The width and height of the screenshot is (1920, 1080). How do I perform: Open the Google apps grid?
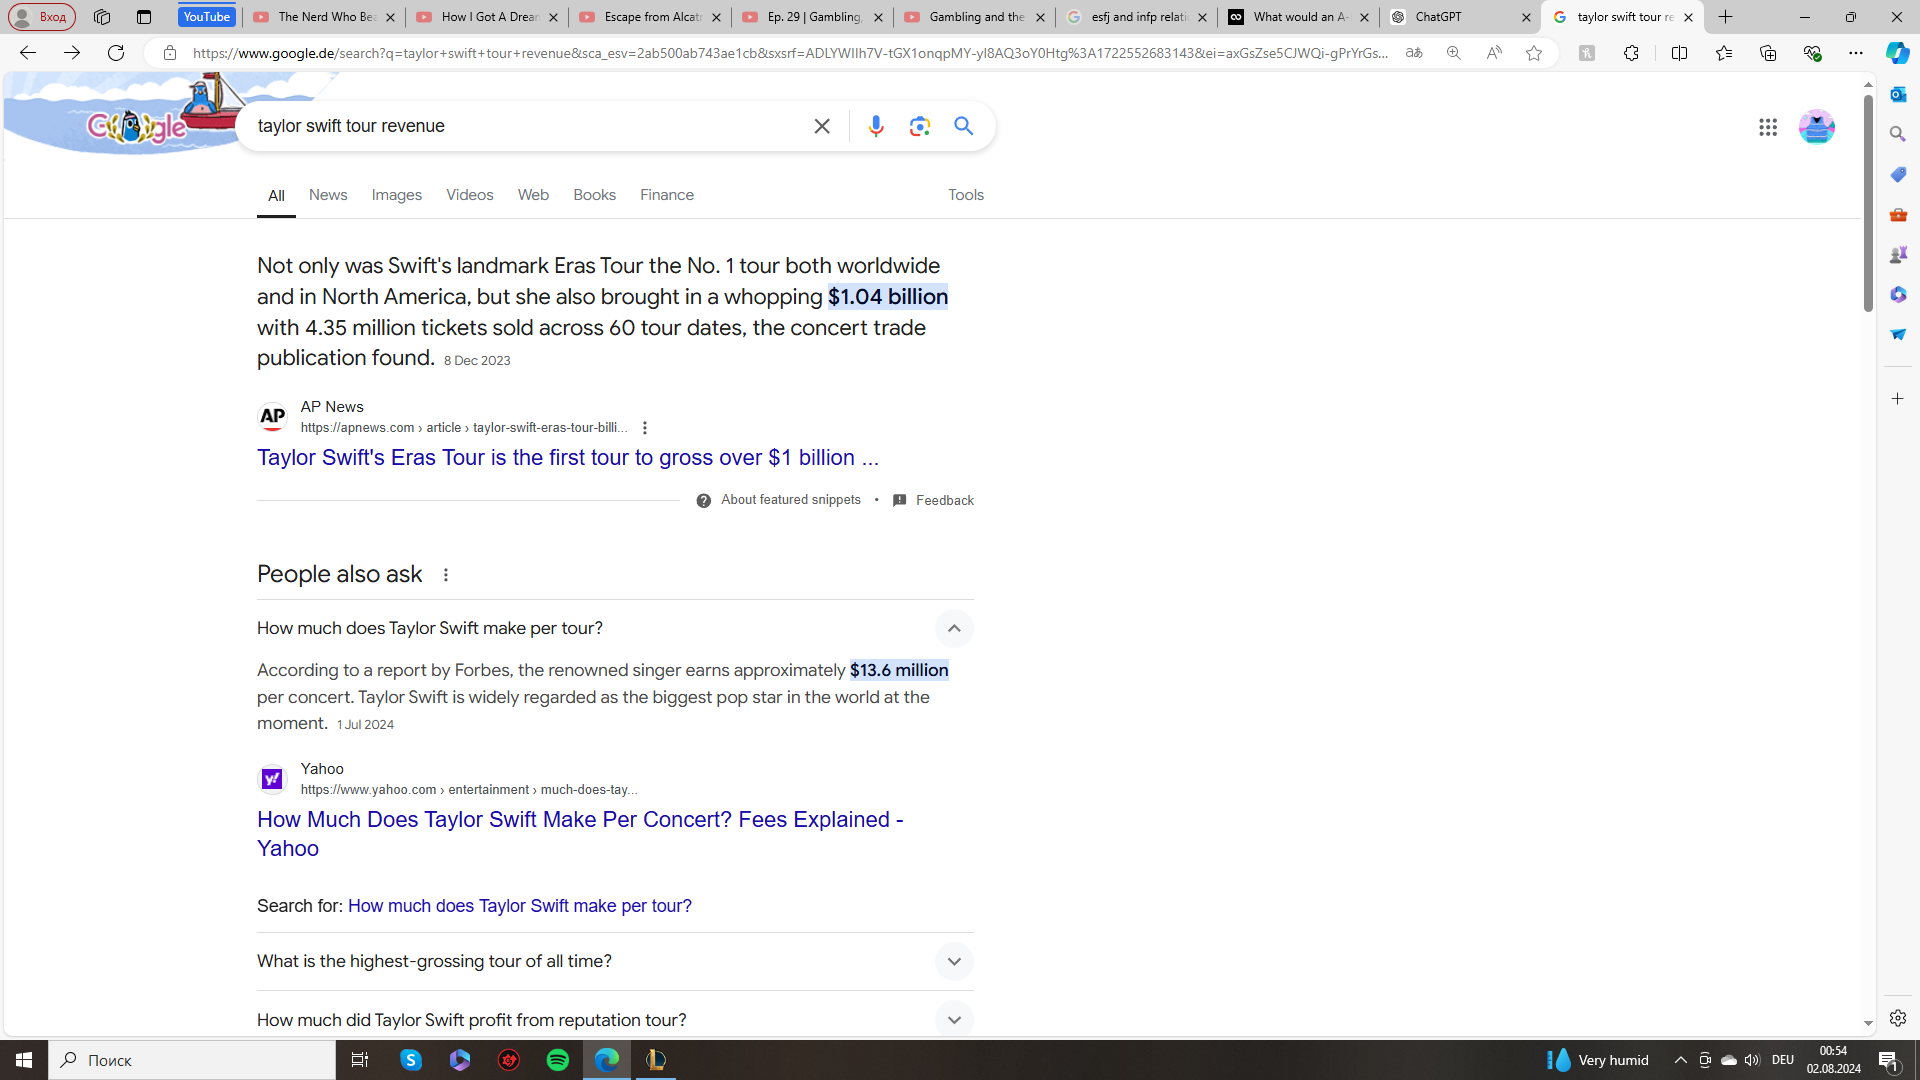coord(1767,127)
